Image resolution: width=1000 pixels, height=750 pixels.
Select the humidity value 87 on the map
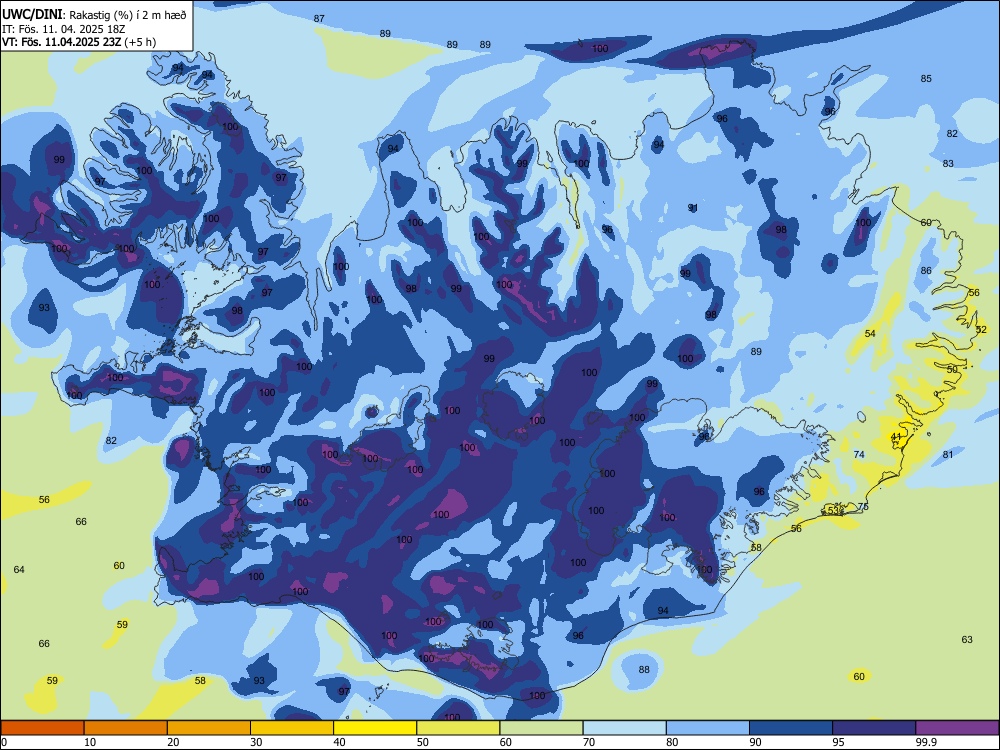pyautogui.click(x=319, y=19)
